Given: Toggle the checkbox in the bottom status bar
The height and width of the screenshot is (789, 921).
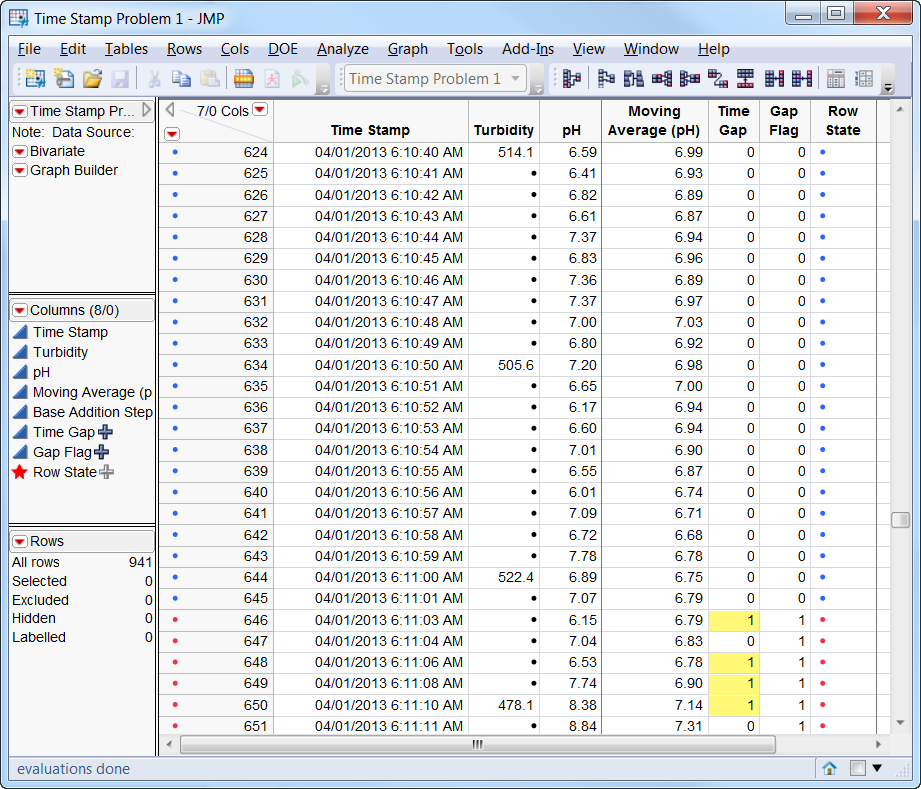Looking at the screenshot, I should (857, 768).
